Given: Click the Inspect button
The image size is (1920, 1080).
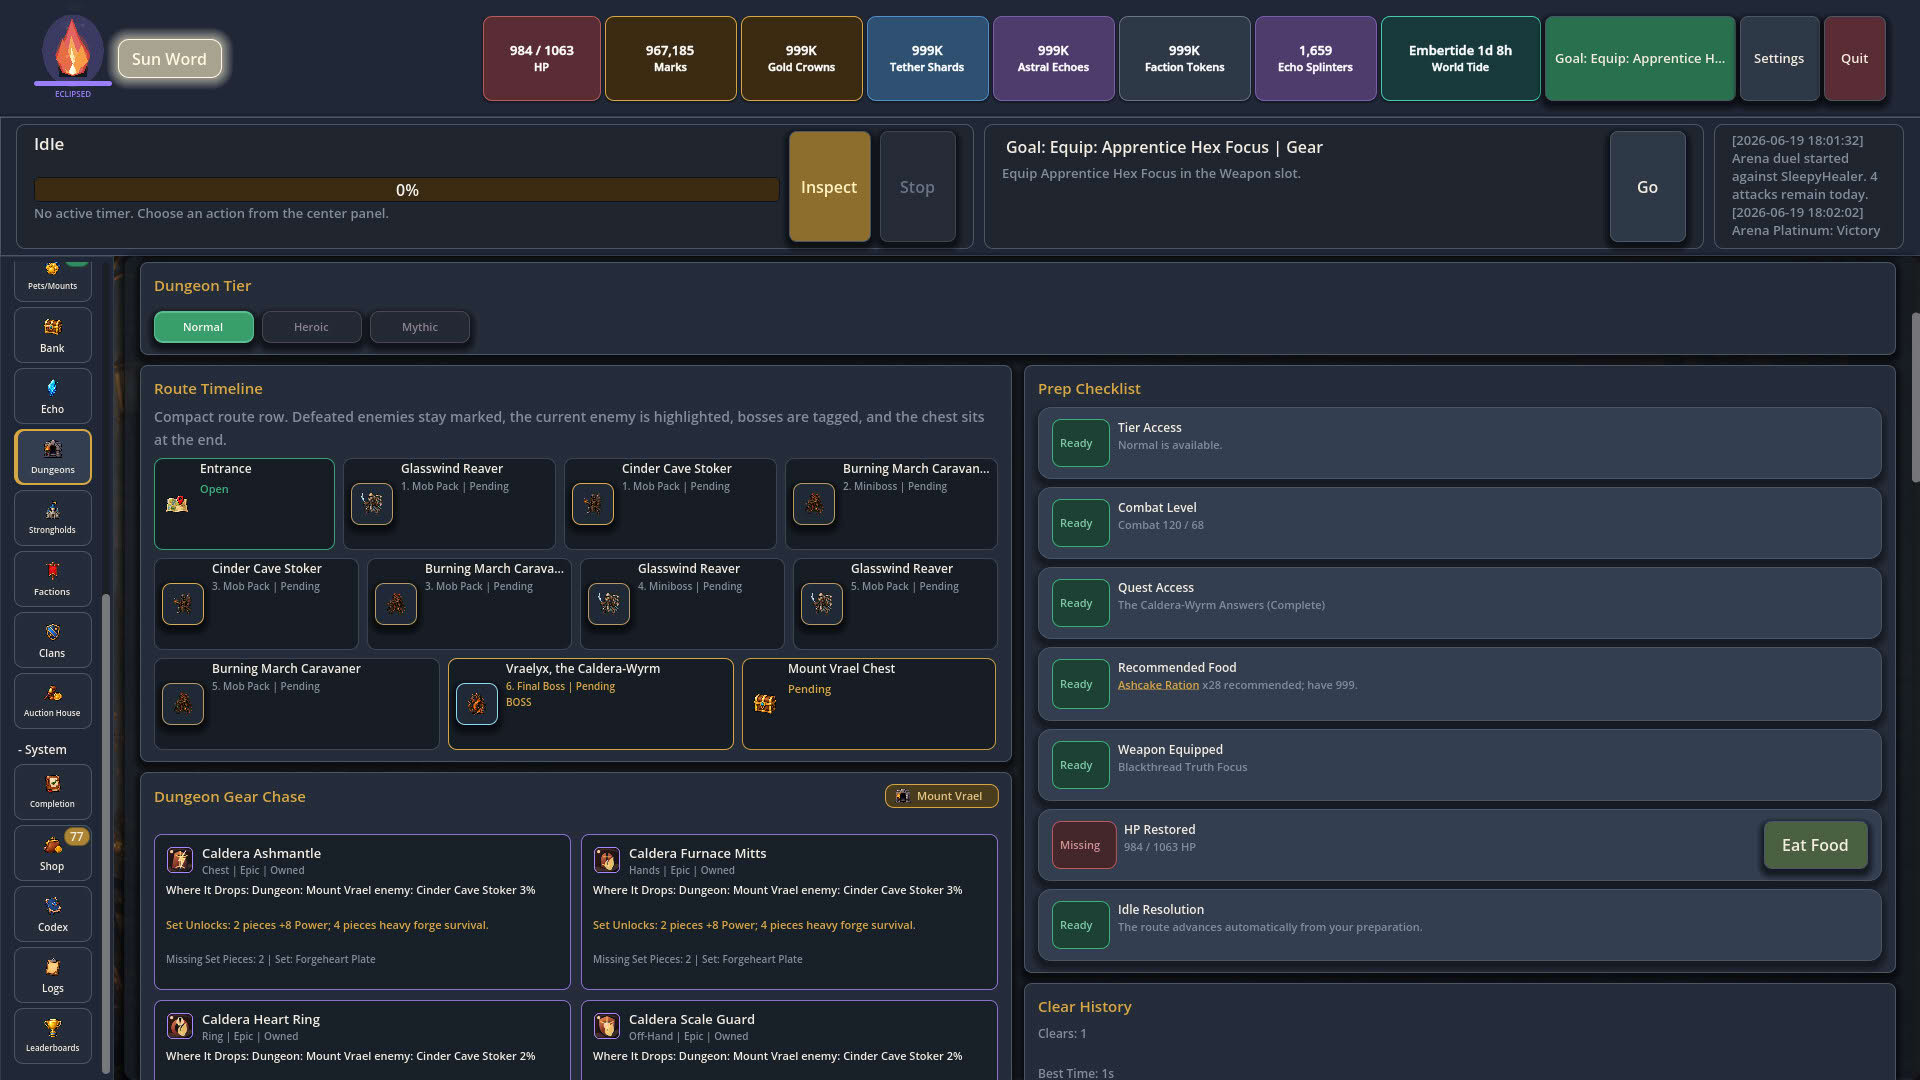Looking at the screenshot, I should click(829, 187).
